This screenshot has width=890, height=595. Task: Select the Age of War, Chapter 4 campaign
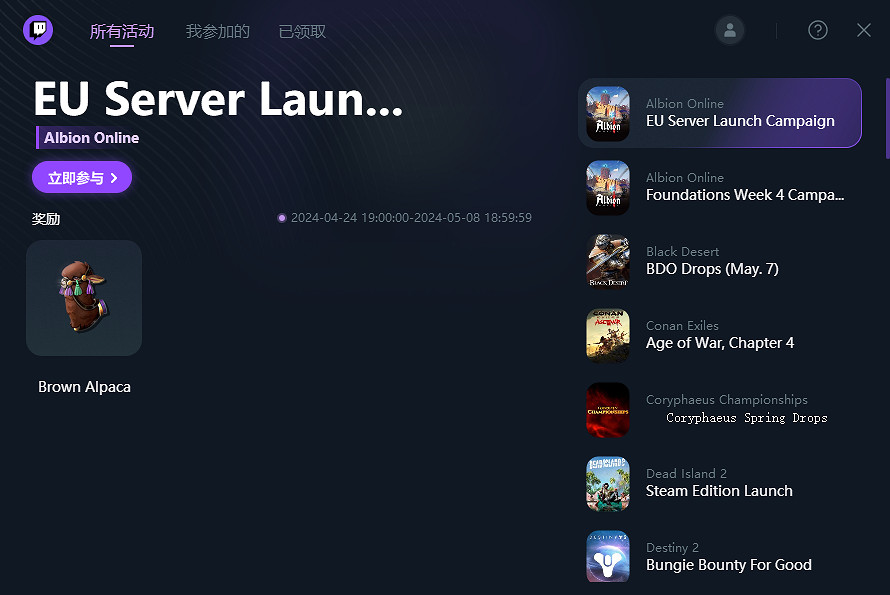(720, 343)
